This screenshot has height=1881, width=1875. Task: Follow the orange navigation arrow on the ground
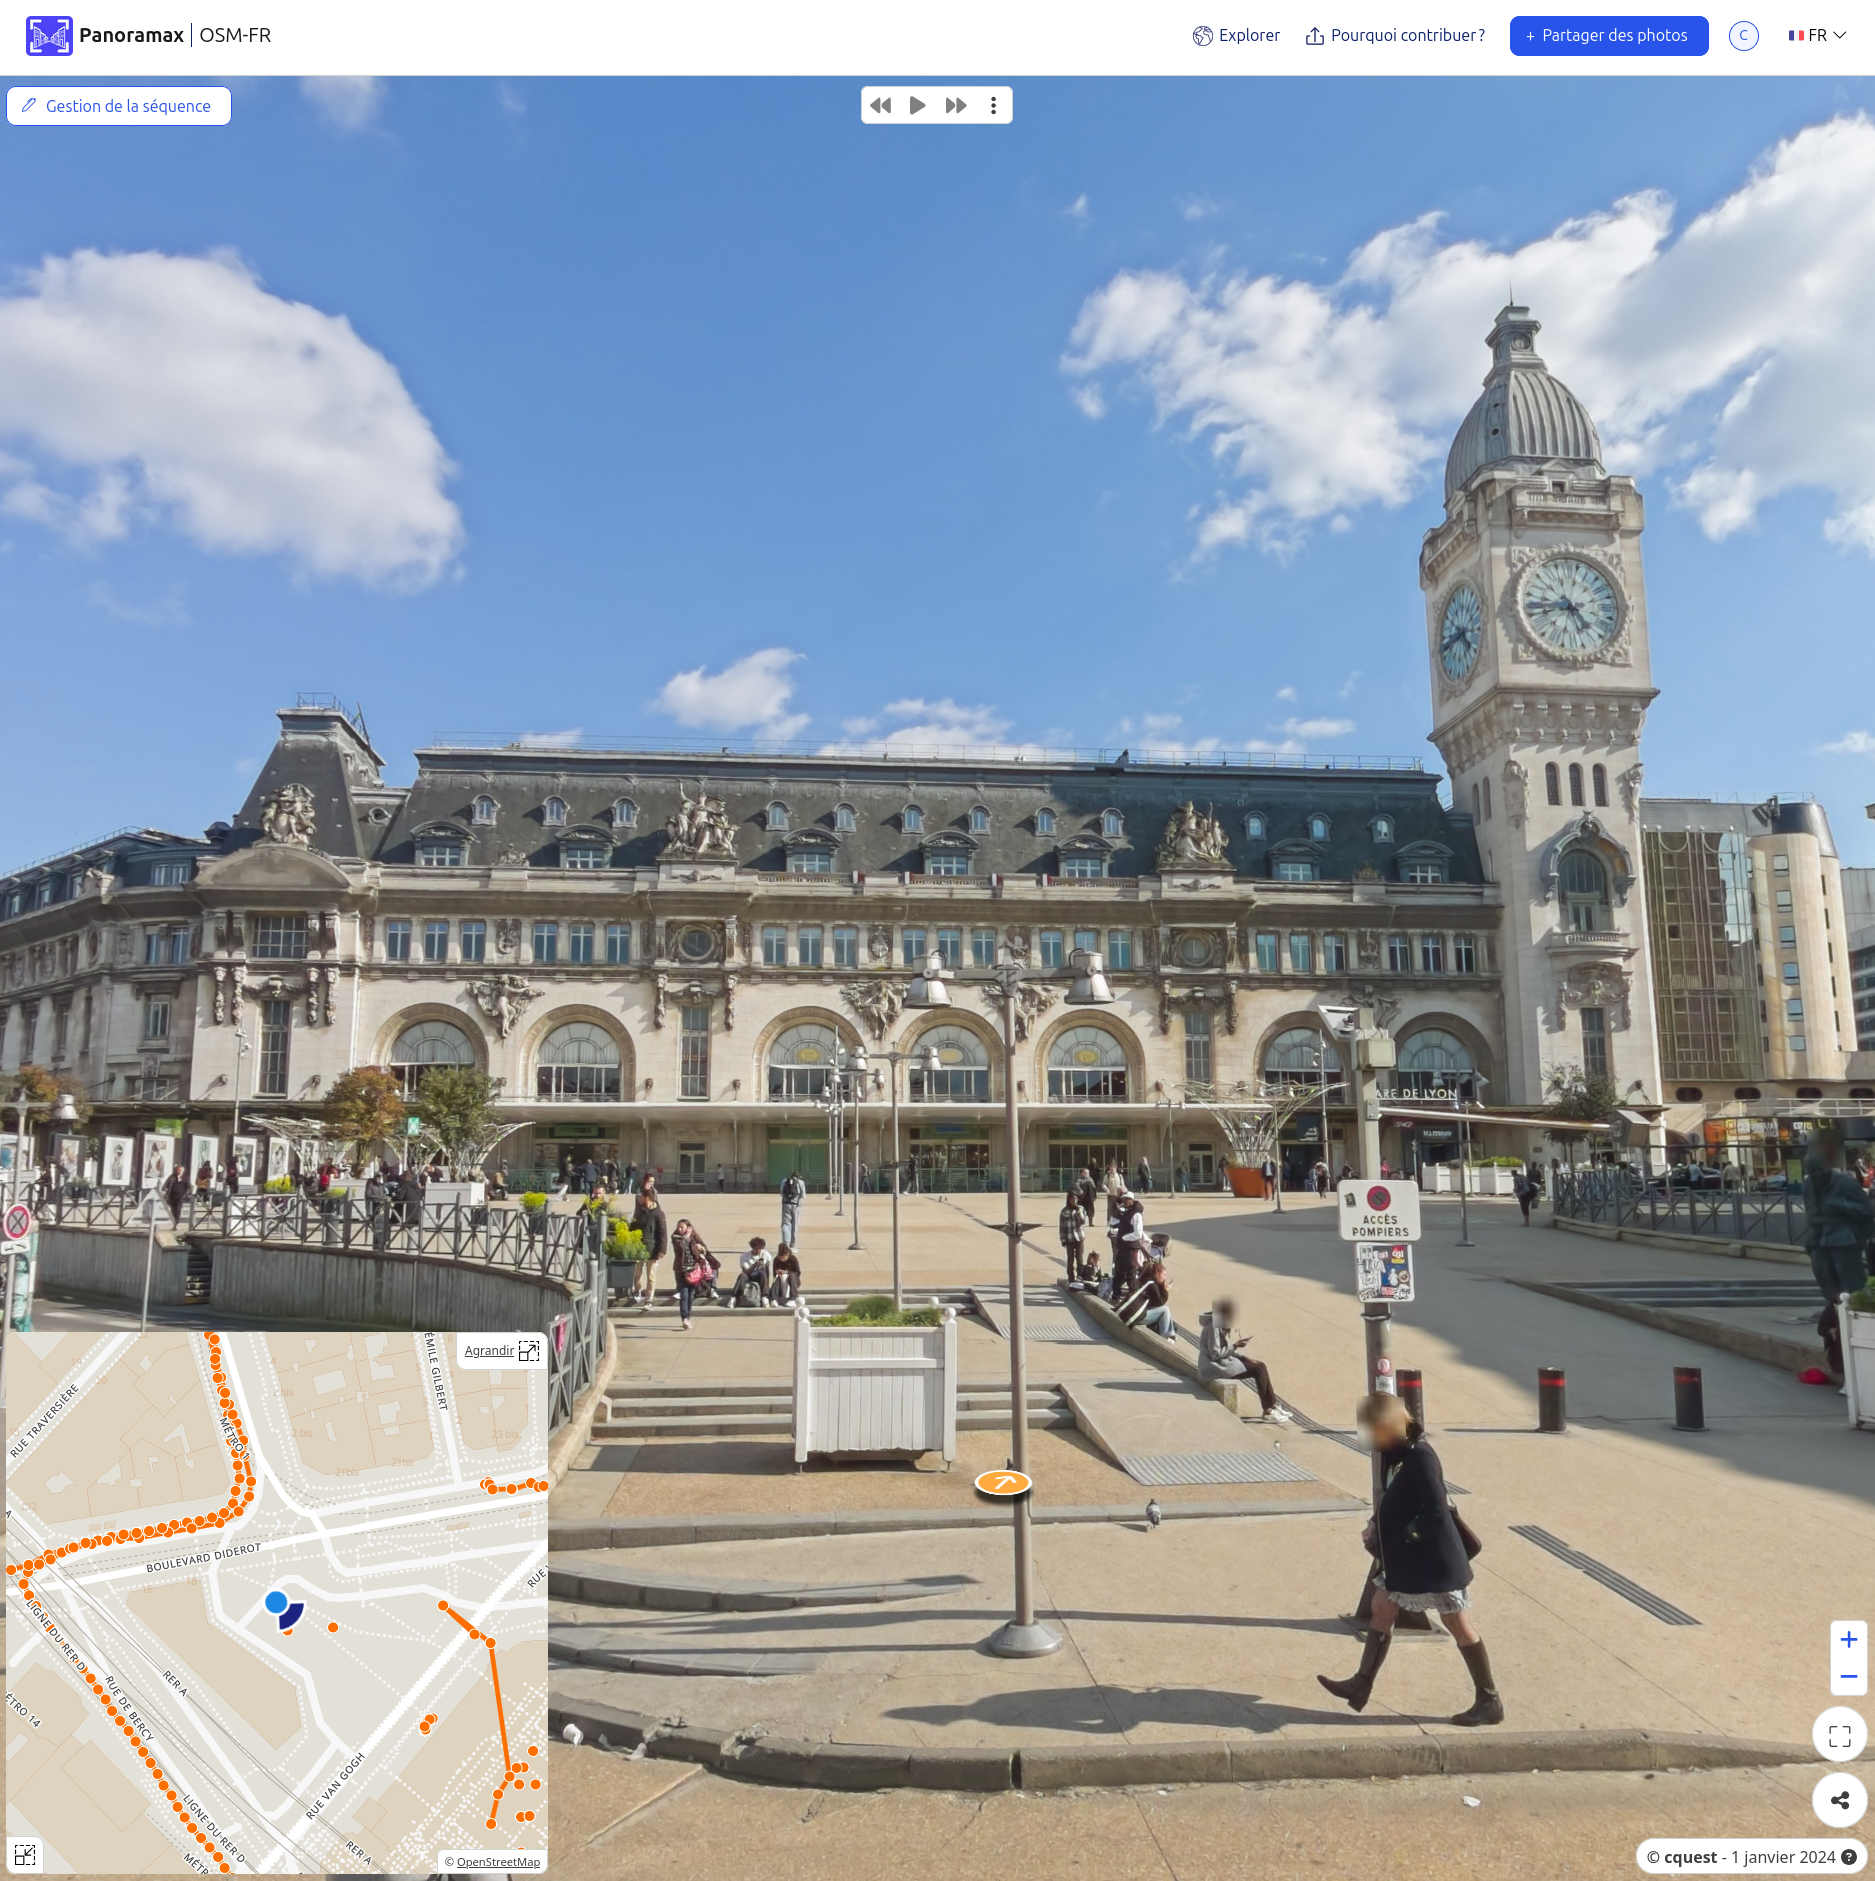[x=1003, y=1483]
